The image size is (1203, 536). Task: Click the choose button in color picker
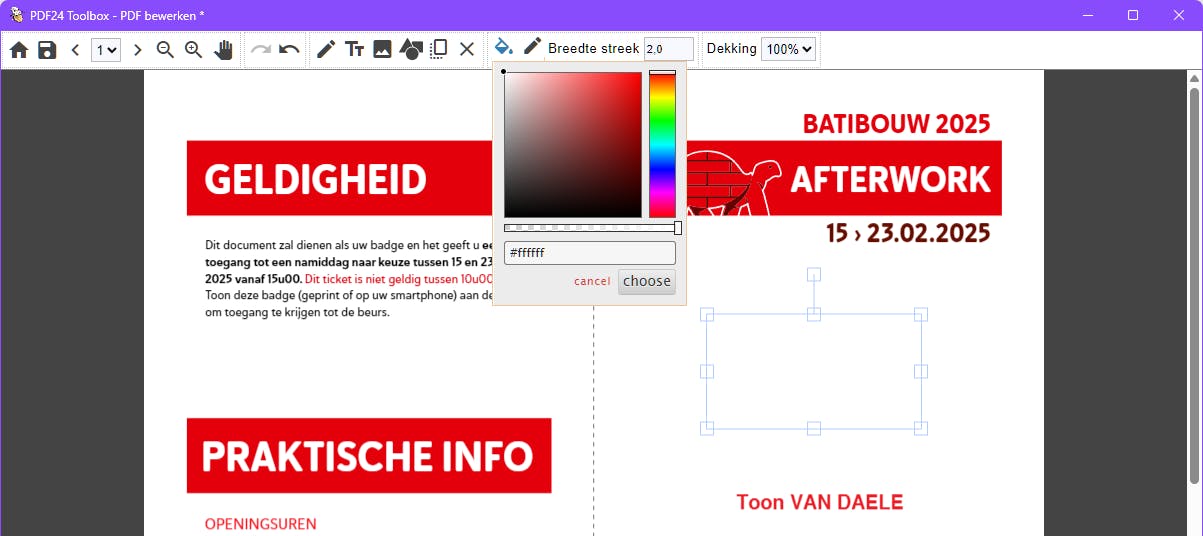[647, 281]
